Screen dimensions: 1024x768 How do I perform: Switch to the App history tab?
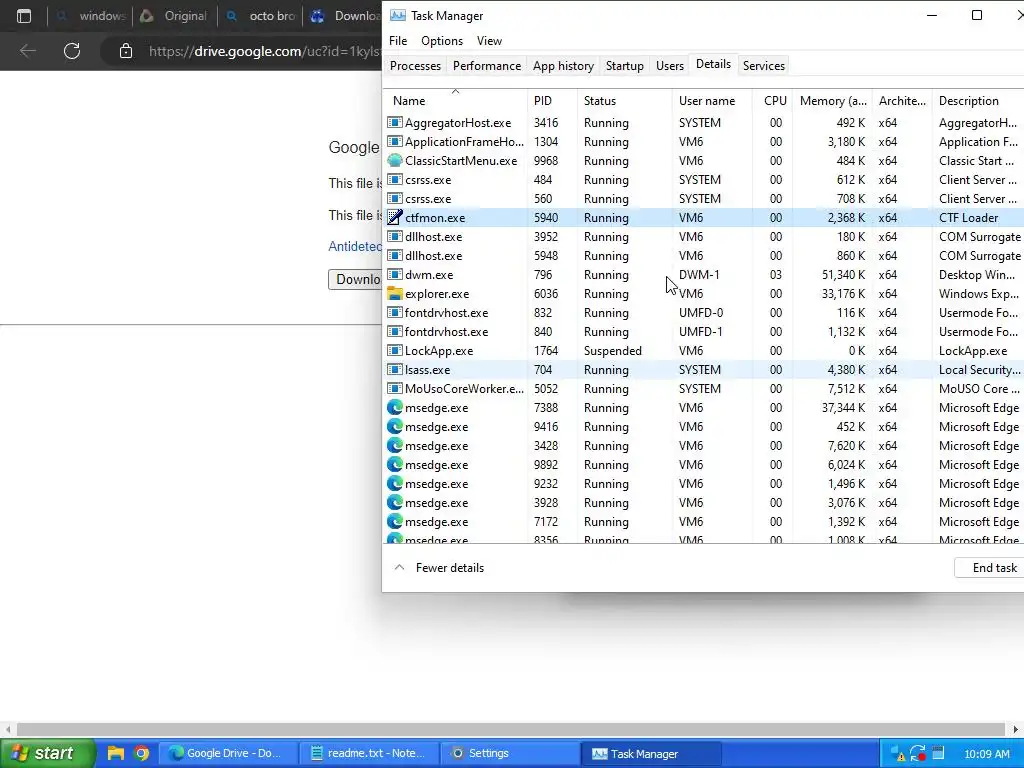pos(563,65)
